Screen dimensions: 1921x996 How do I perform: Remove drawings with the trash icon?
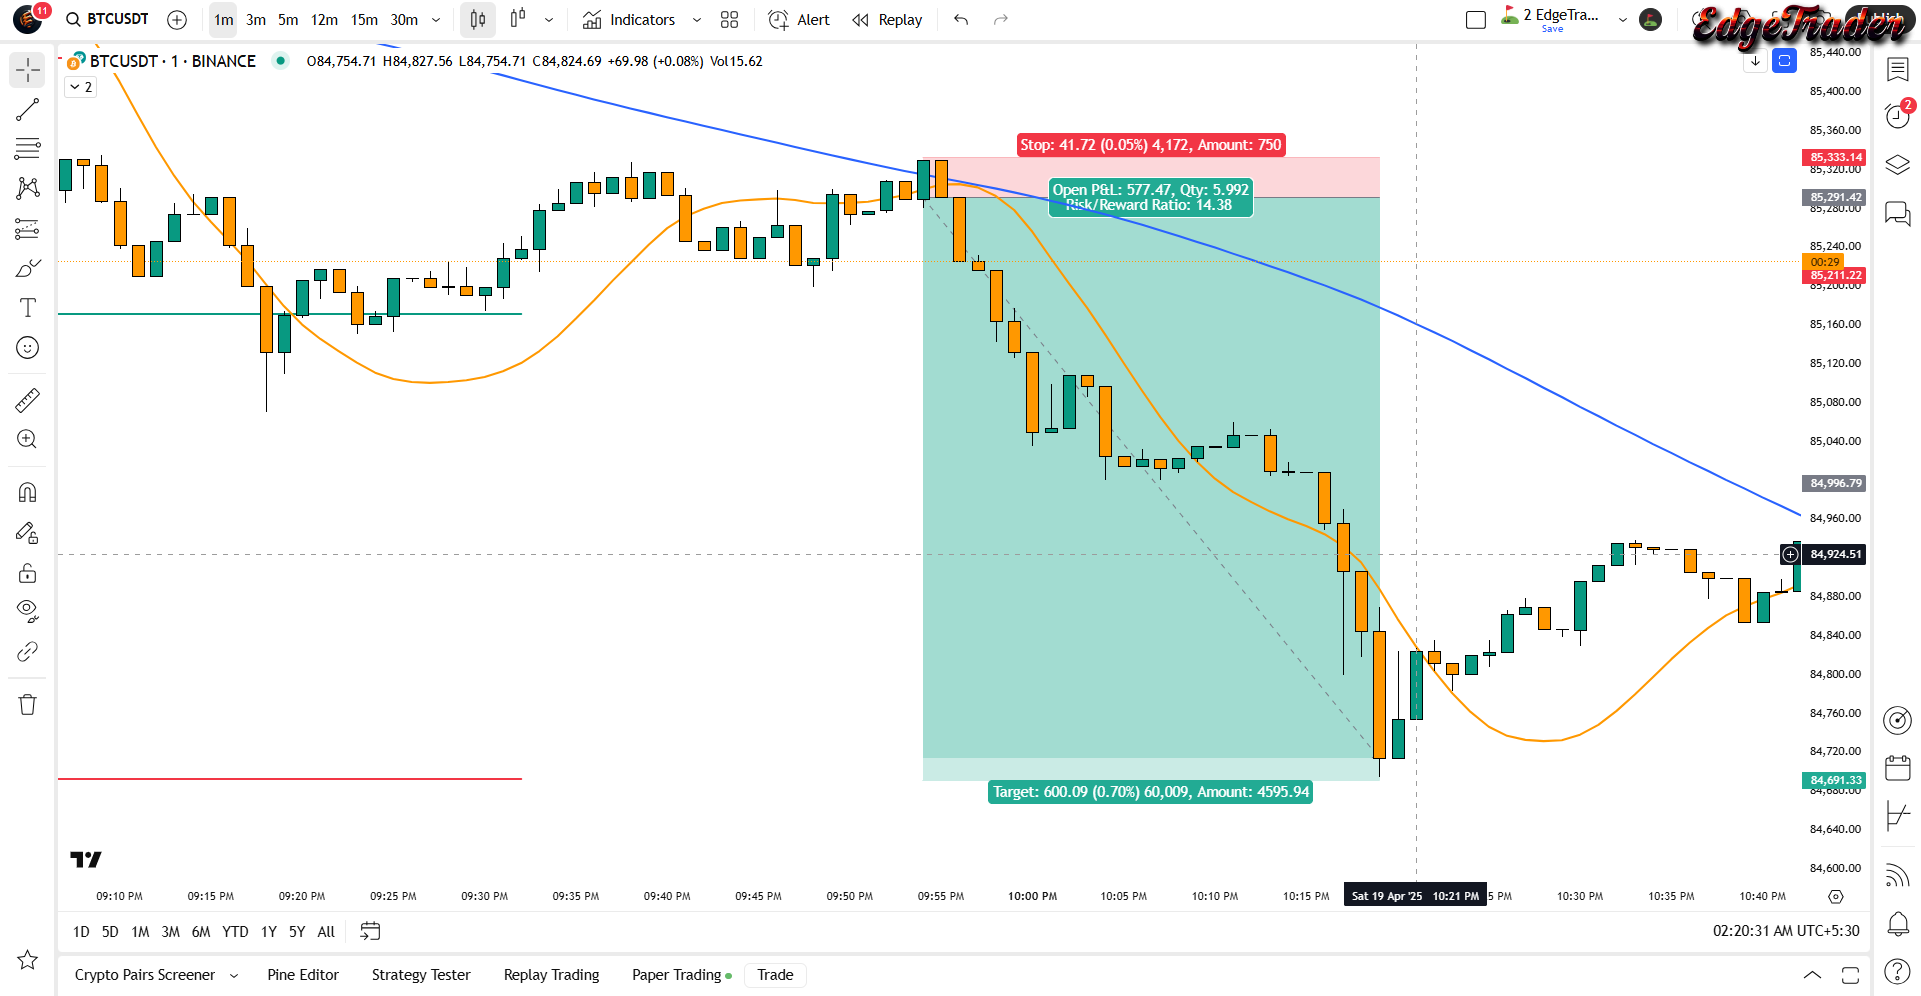(27, 705)
